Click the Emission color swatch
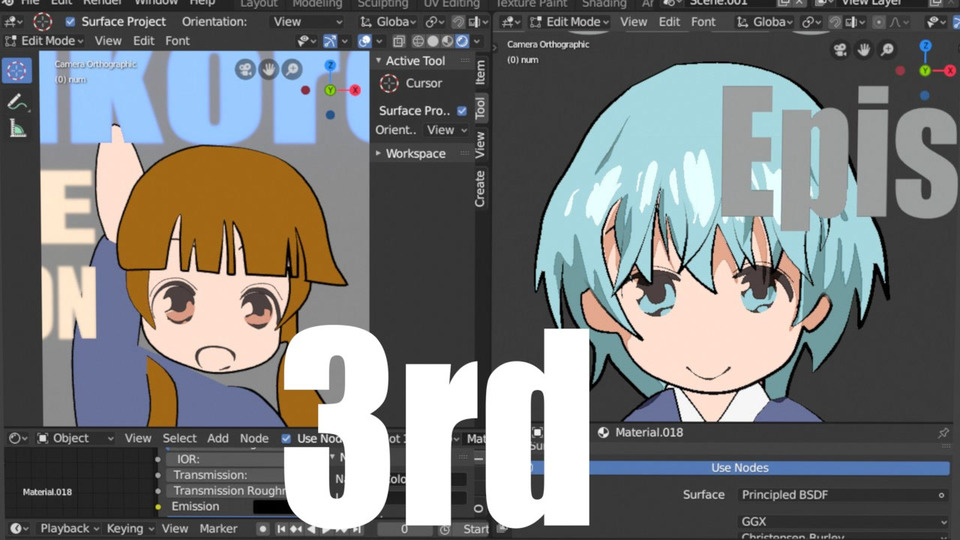The height and width of the screenshot is (540, 960). point(272,507)
